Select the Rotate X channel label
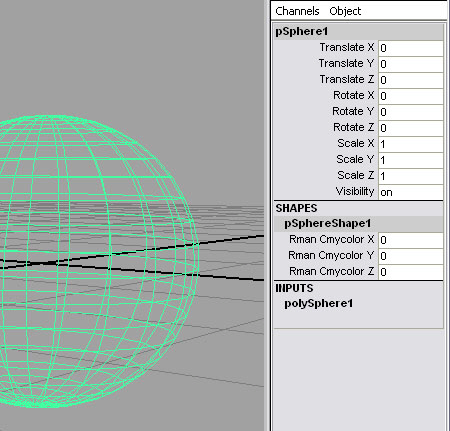Viewport: 450px width, 431px height. pos(354,95)
